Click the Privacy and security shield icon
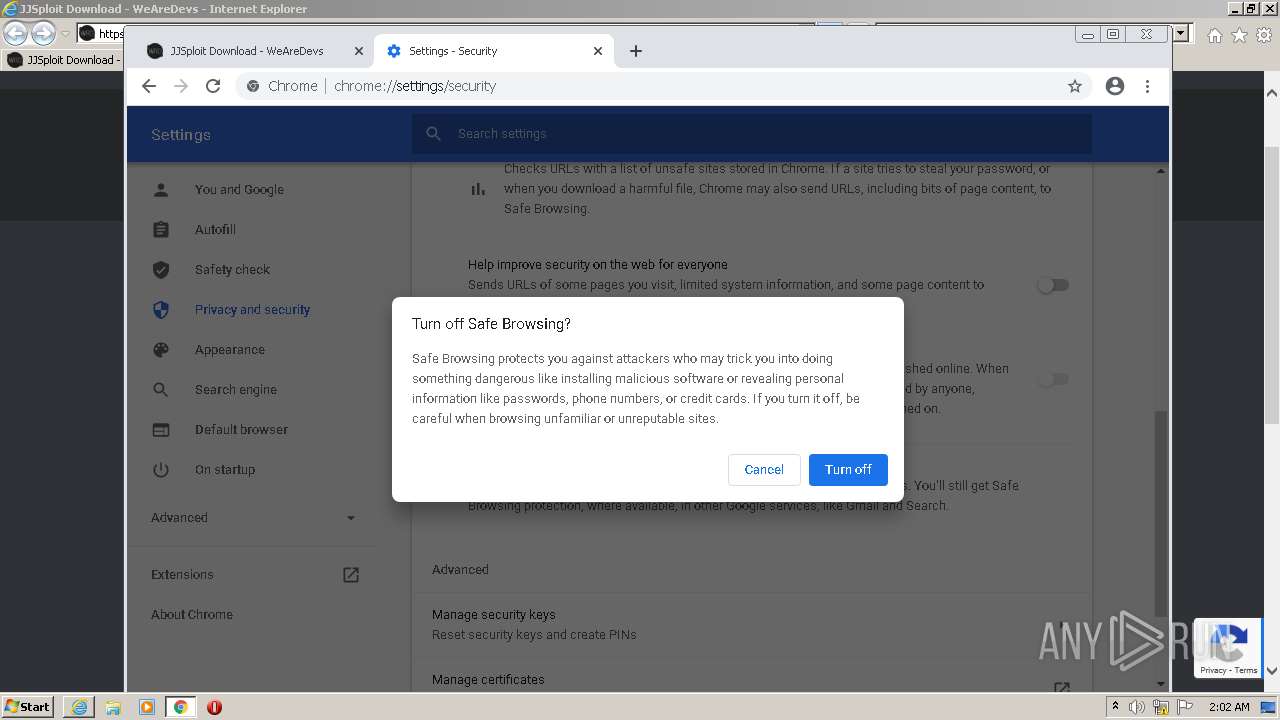 [161, 310]
